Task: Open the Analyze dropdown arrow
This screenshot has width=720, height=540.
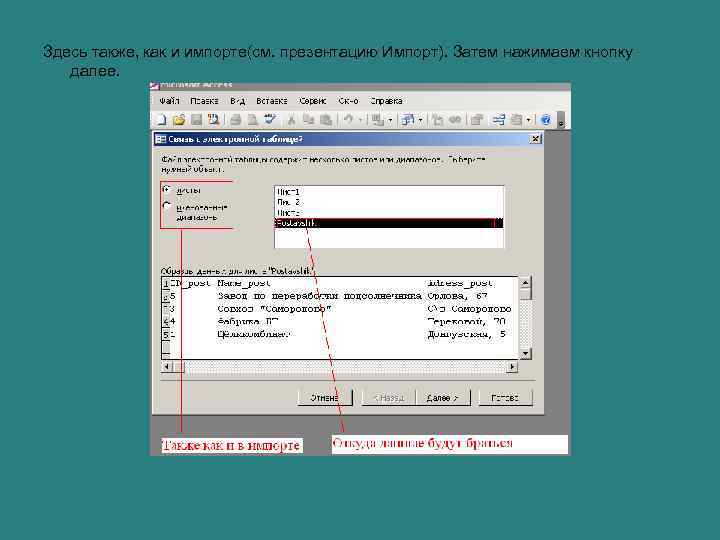Action: click(x=420, y=121)
